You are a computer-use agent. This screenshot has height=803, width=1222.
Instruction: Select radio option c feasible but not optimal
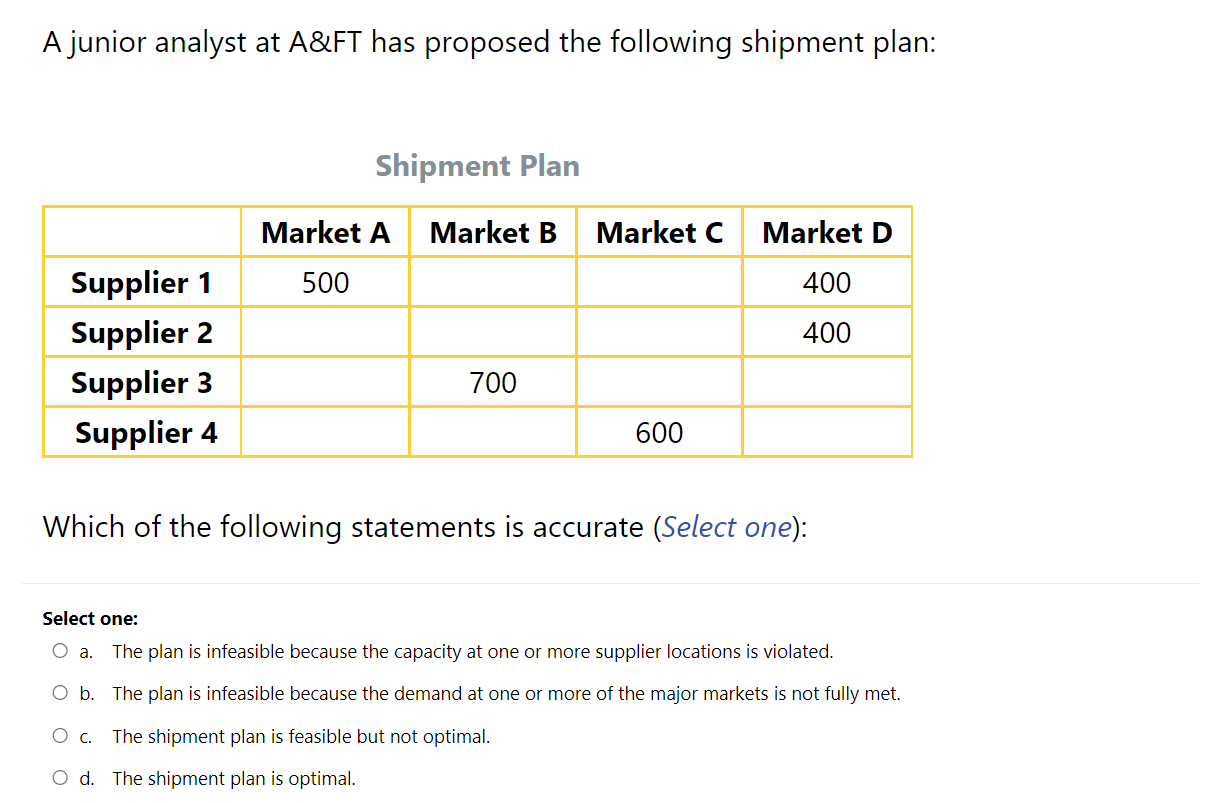60,735
